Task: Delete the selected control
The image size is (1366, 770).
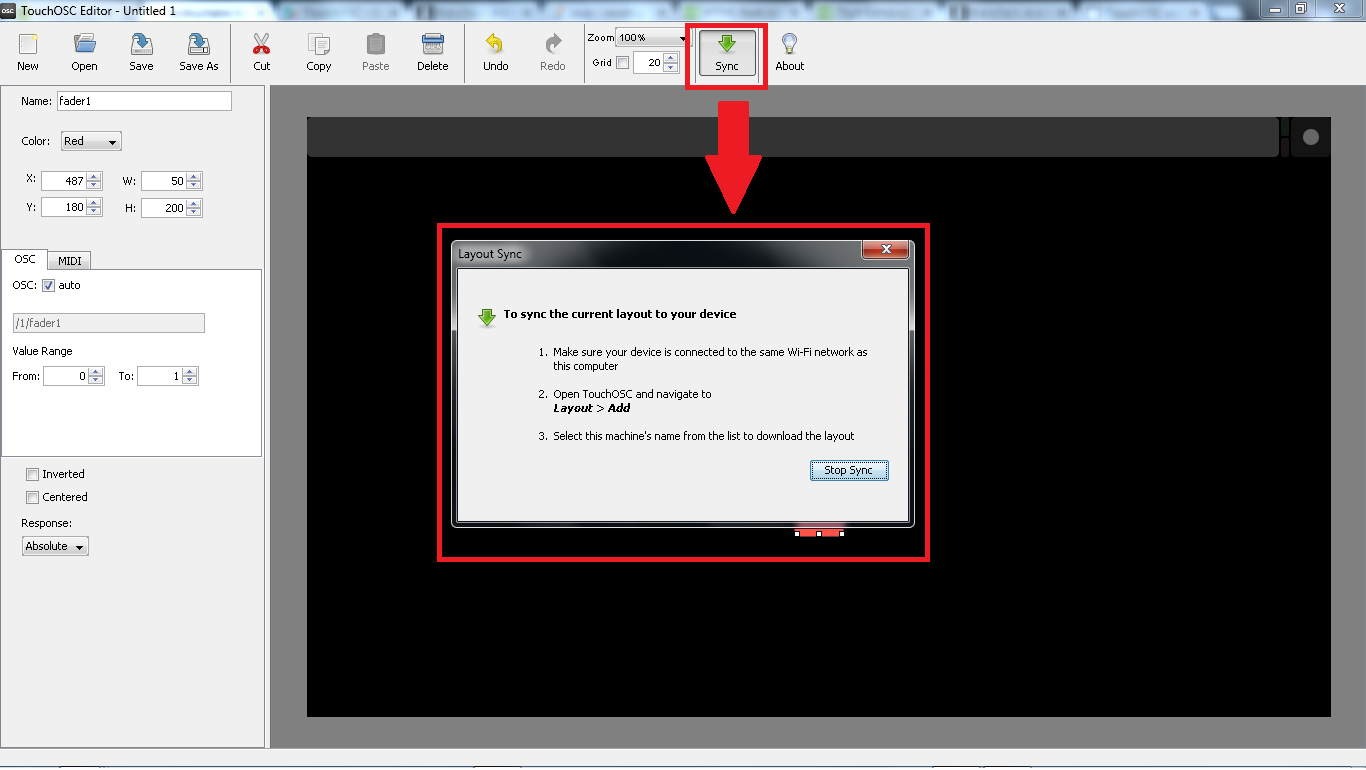Action: [433, 53]
